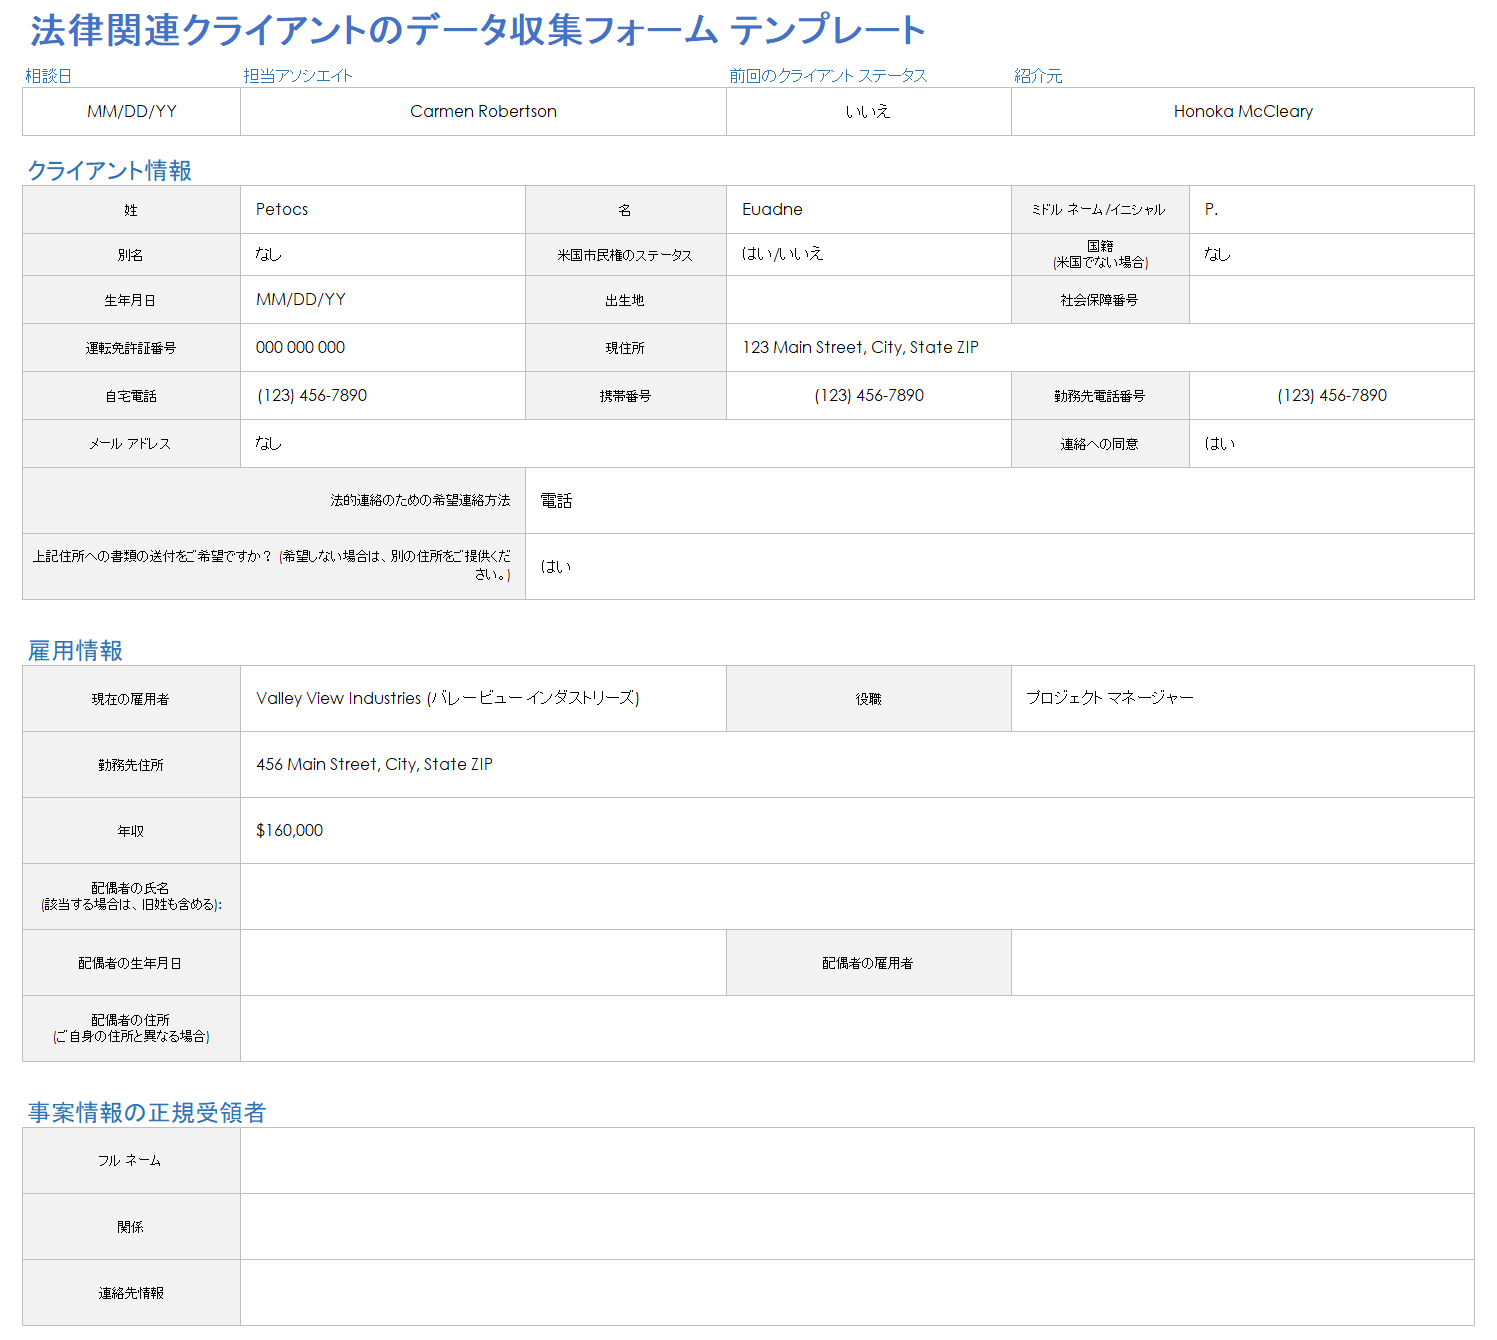The width and height of the screenshot is (1497, 1340).
Task: Select the 勤務先住所 label cell
Action: click(x=131, y=764)
